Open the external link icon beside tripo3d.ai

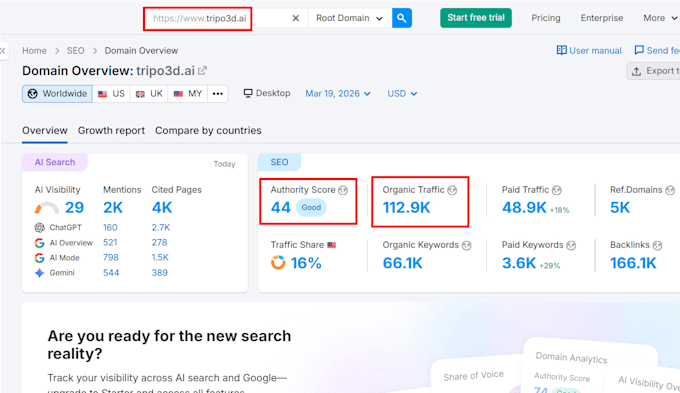[203, 70]
